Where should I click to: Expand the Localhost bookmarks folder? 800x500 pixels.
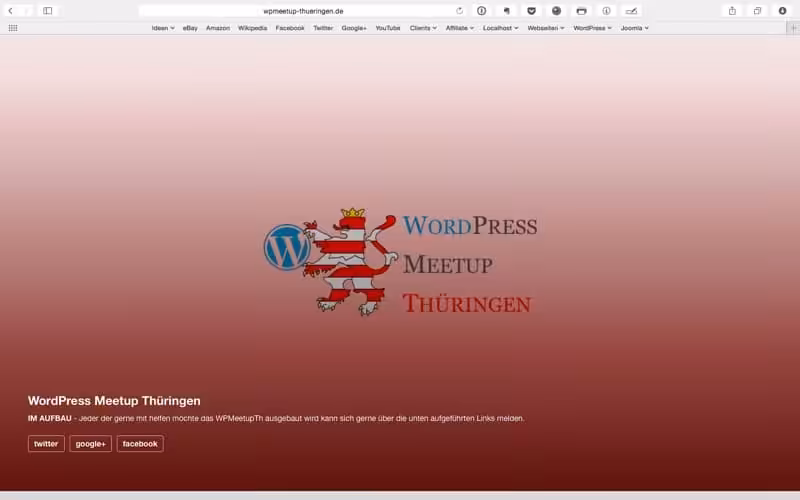[x=501, y=28]
